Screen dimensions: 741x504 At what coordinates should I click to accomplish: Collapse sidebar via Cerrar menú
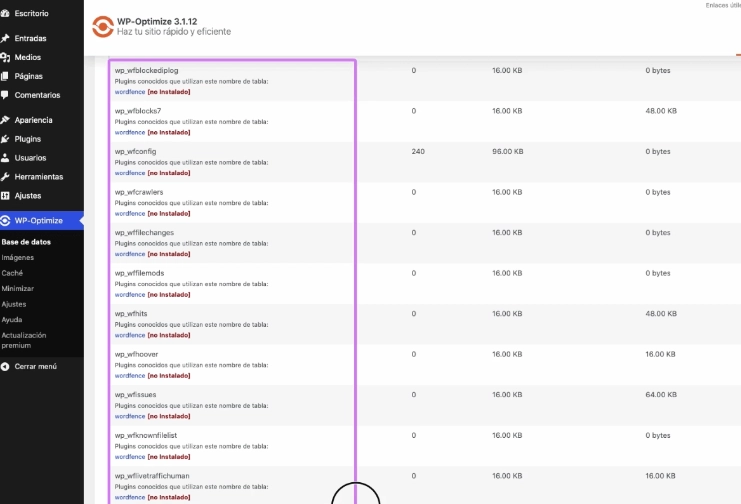point(35,366)
